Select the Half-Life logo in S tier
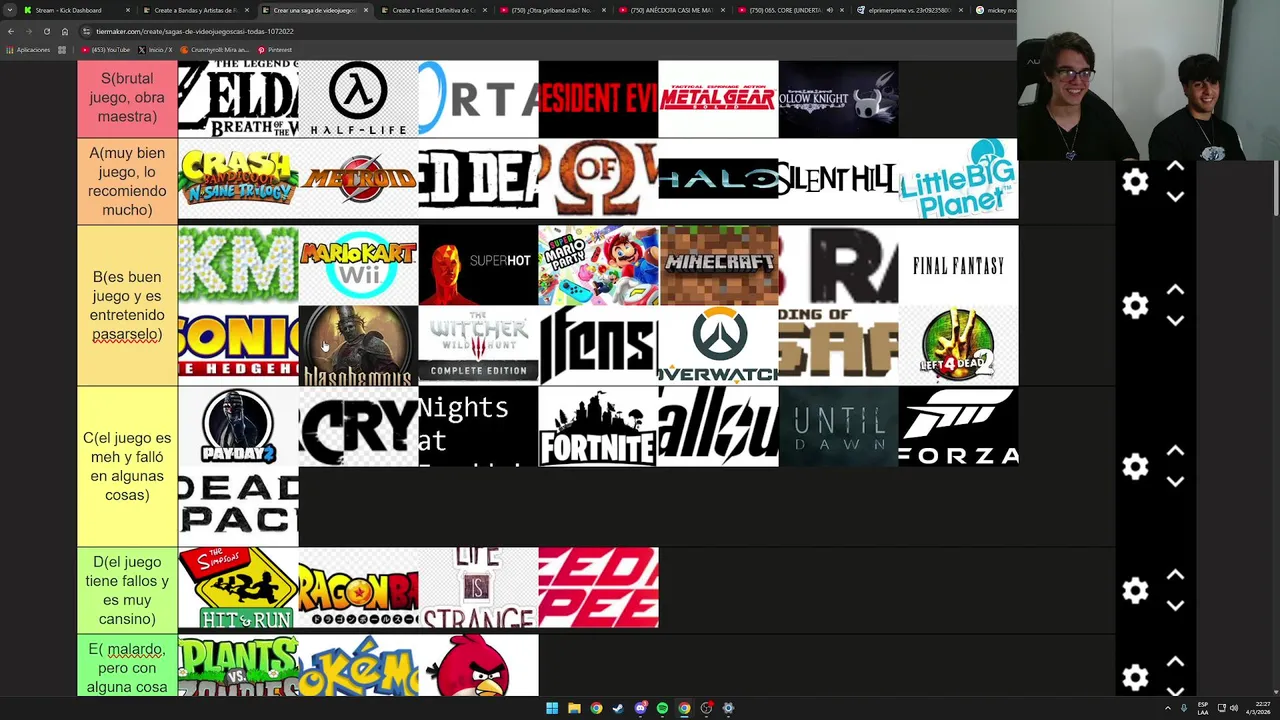1280x720 pixels. click(x=358, y=98)
